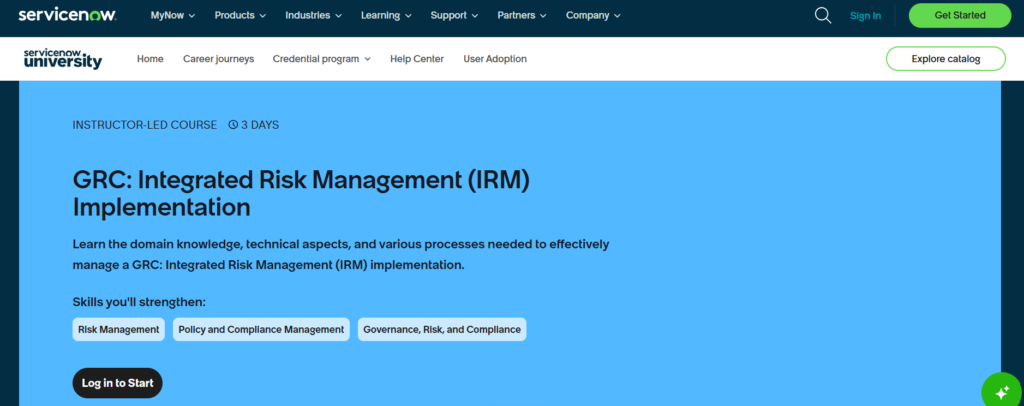
Task: Open the Help Center link
Action: coord(417,59)
